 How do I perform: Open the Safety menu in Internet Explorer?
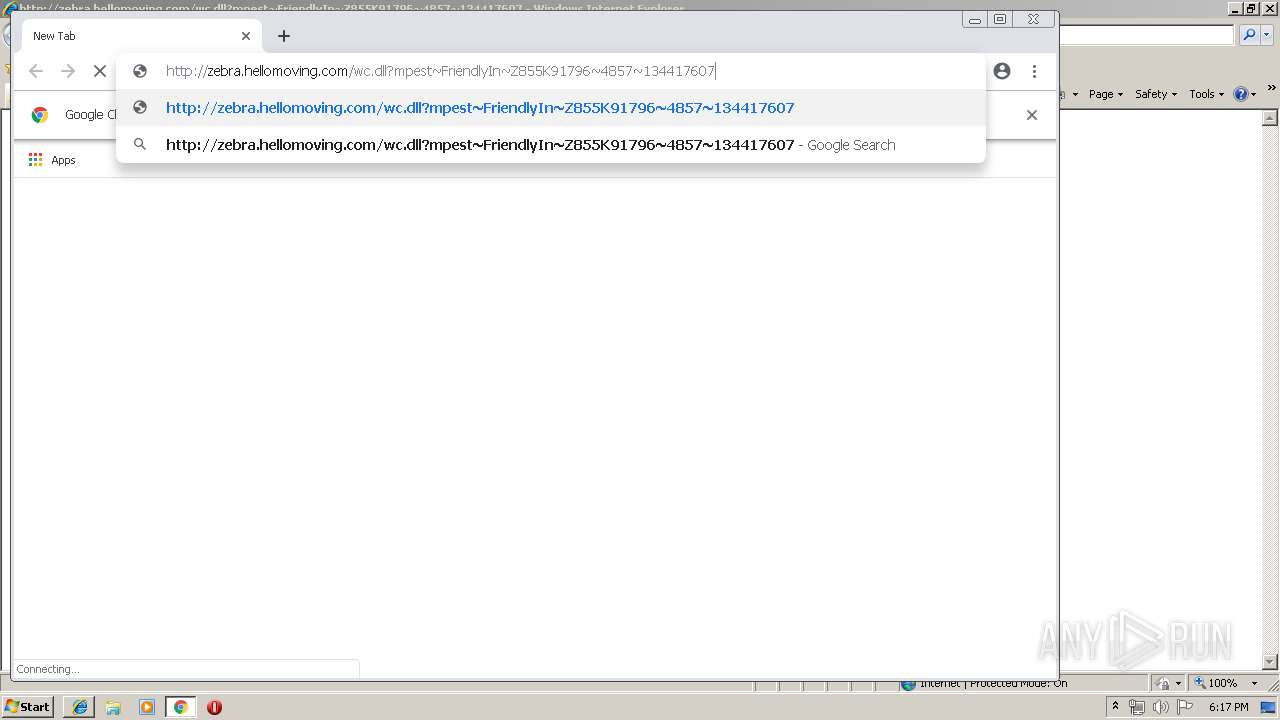pos(1156,94)
